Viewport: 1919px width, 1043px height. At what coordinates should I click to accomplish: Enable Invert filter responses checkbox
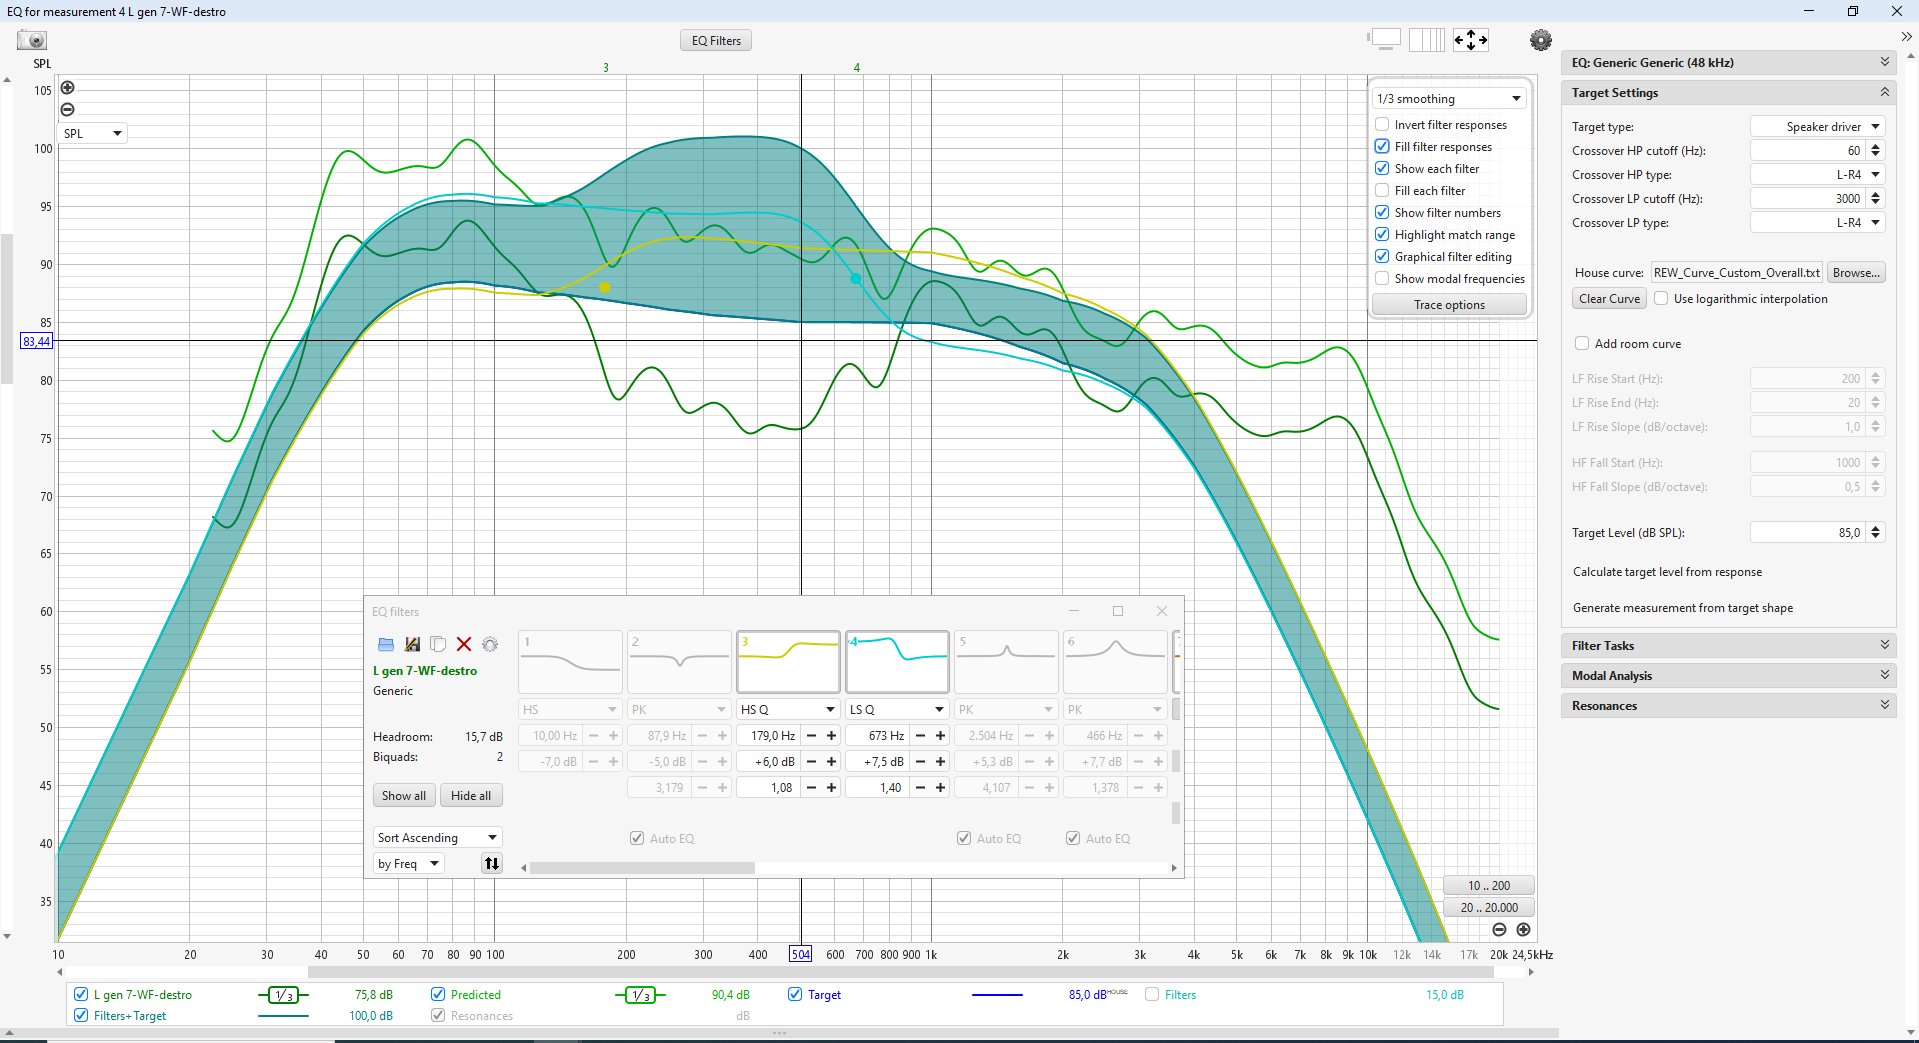[x=1382, y=124]
